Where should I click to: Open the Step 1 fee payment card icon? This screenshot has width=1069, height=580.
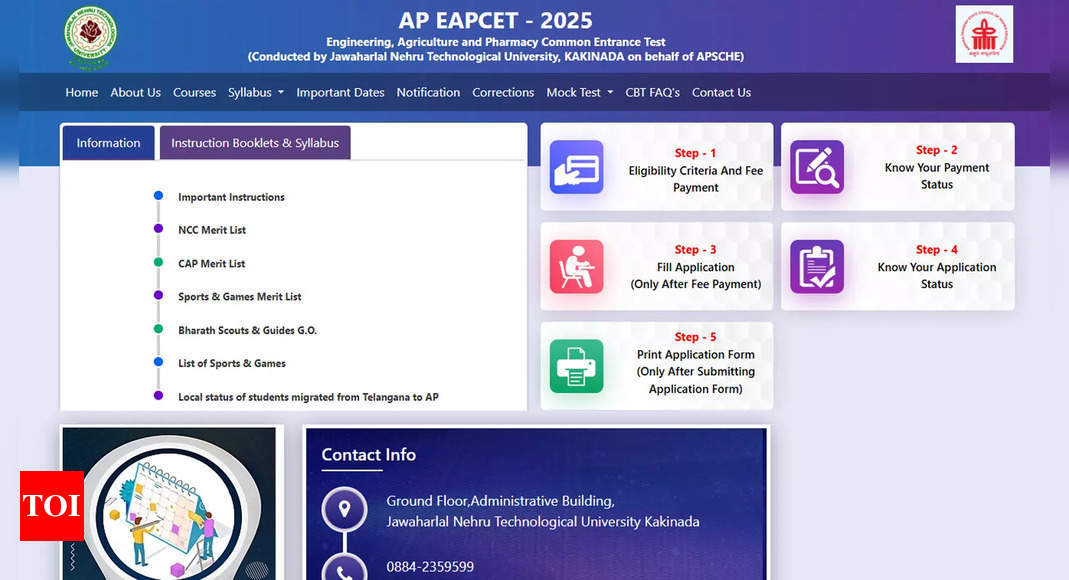click(x=576, y=167)
